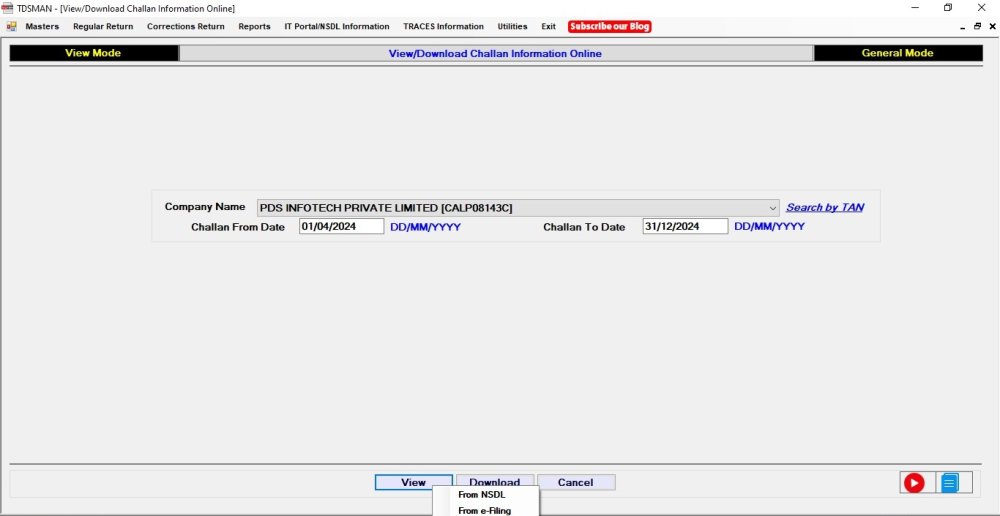This screenshot has width=1000, height=516.
Task: Click the View button
Action: click(x=413, y=482)
